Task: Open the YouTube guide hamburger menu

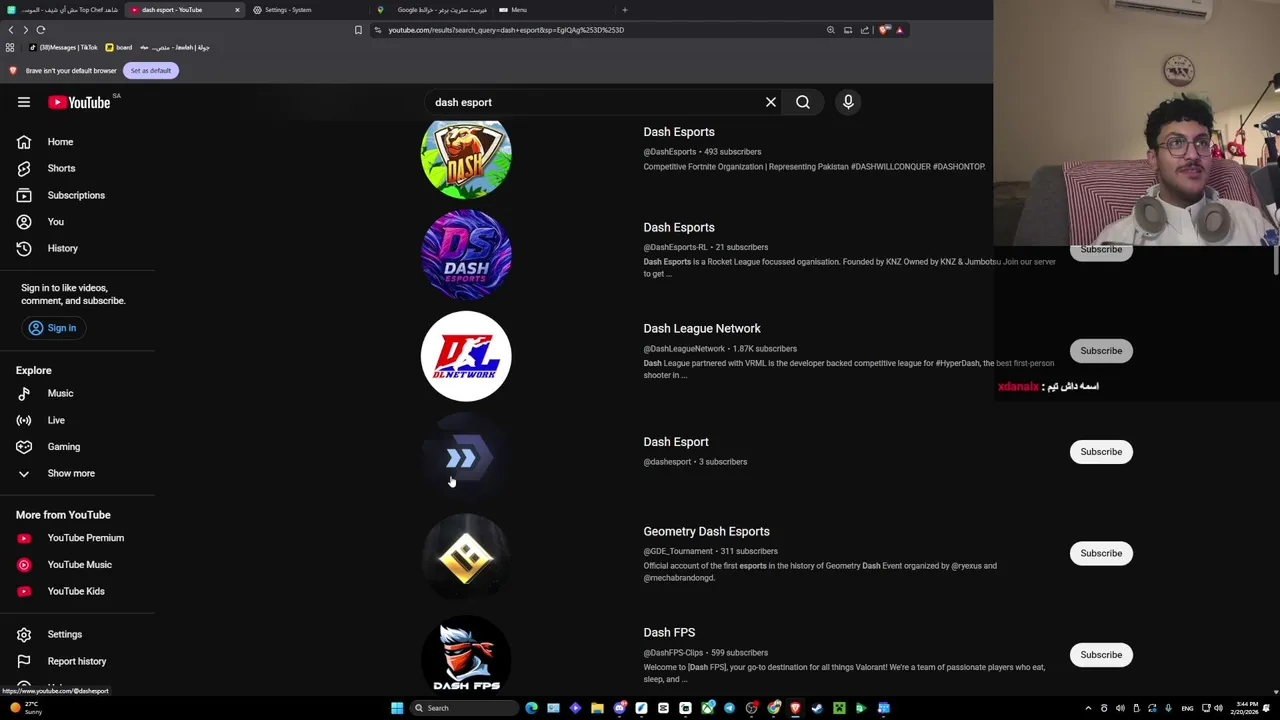Action: [24, 102]
